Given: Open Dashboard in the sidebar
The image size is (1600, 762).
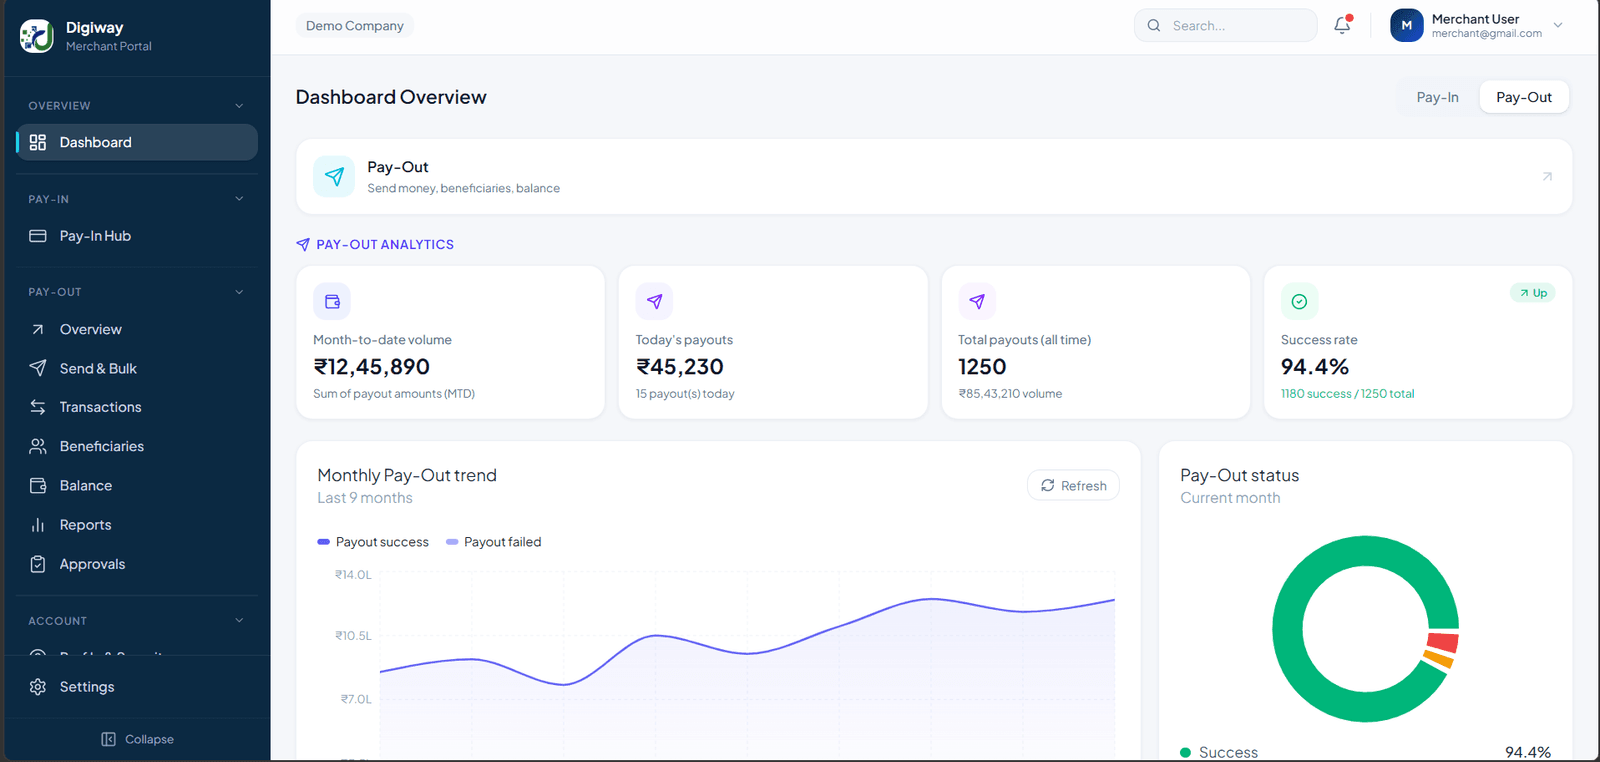Looking at the screenshot, I should [137, 142].
